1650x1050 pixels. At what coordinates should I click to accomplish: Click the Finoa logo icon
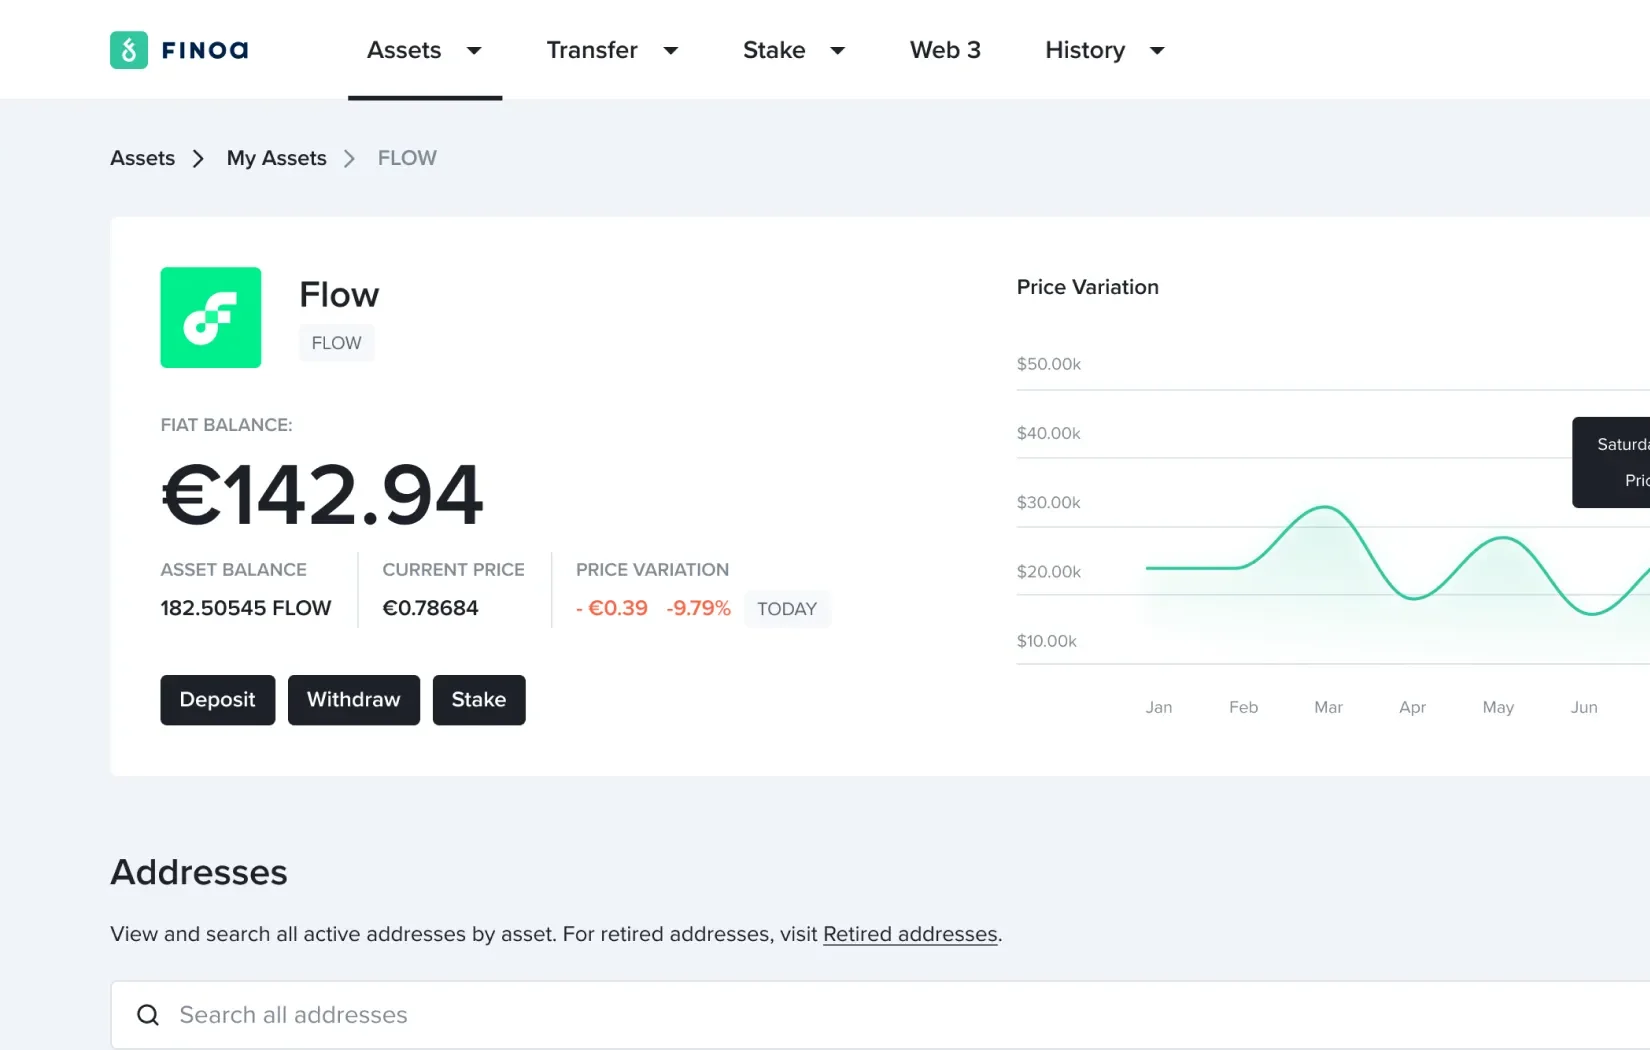(x=129, y=50)
